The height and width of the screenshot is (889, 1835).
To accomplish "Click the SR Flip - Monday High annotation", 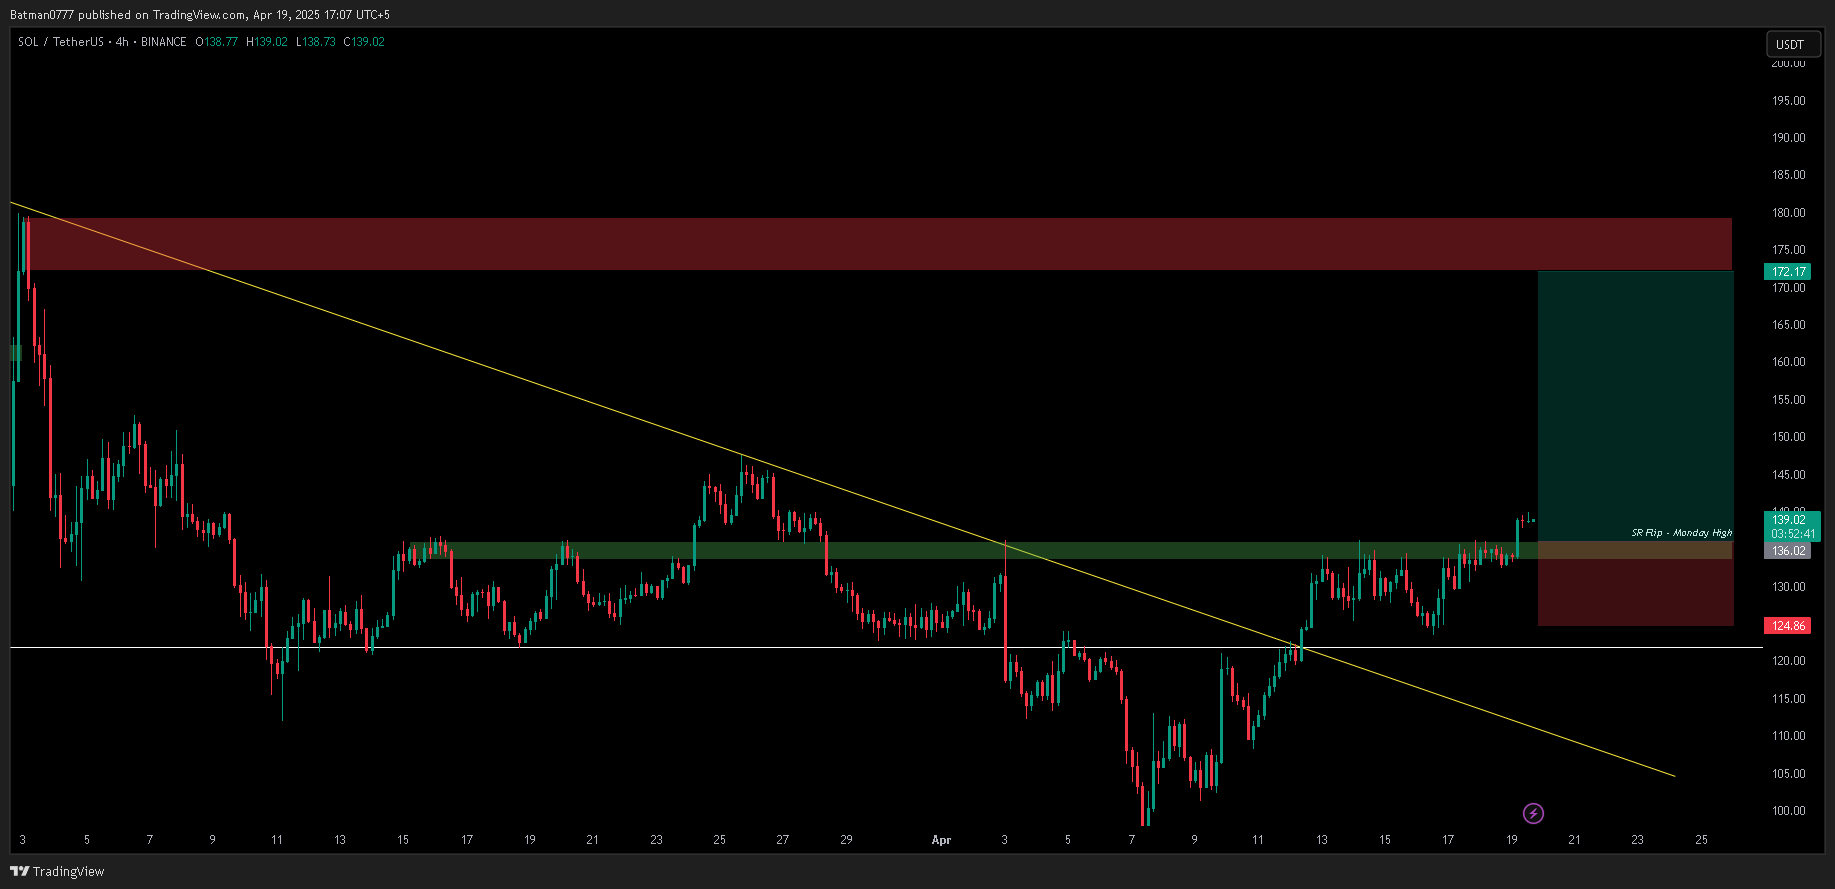I will 1682,533.
